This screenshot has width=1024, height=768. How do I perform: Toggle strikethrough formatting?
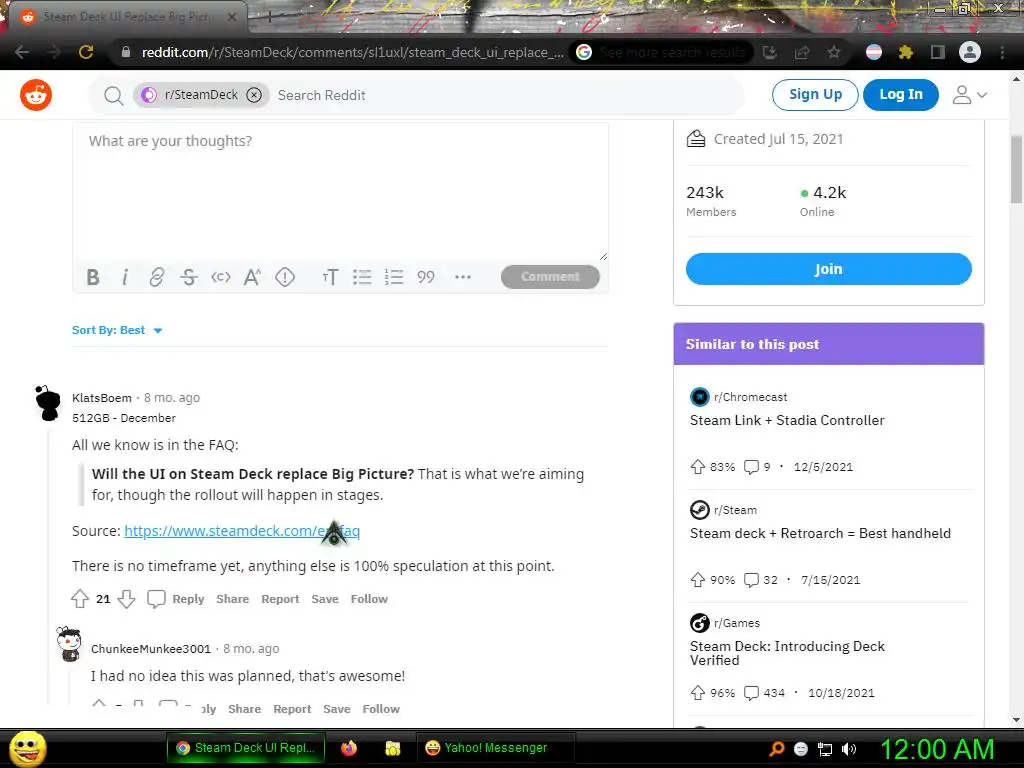(189, 277)
